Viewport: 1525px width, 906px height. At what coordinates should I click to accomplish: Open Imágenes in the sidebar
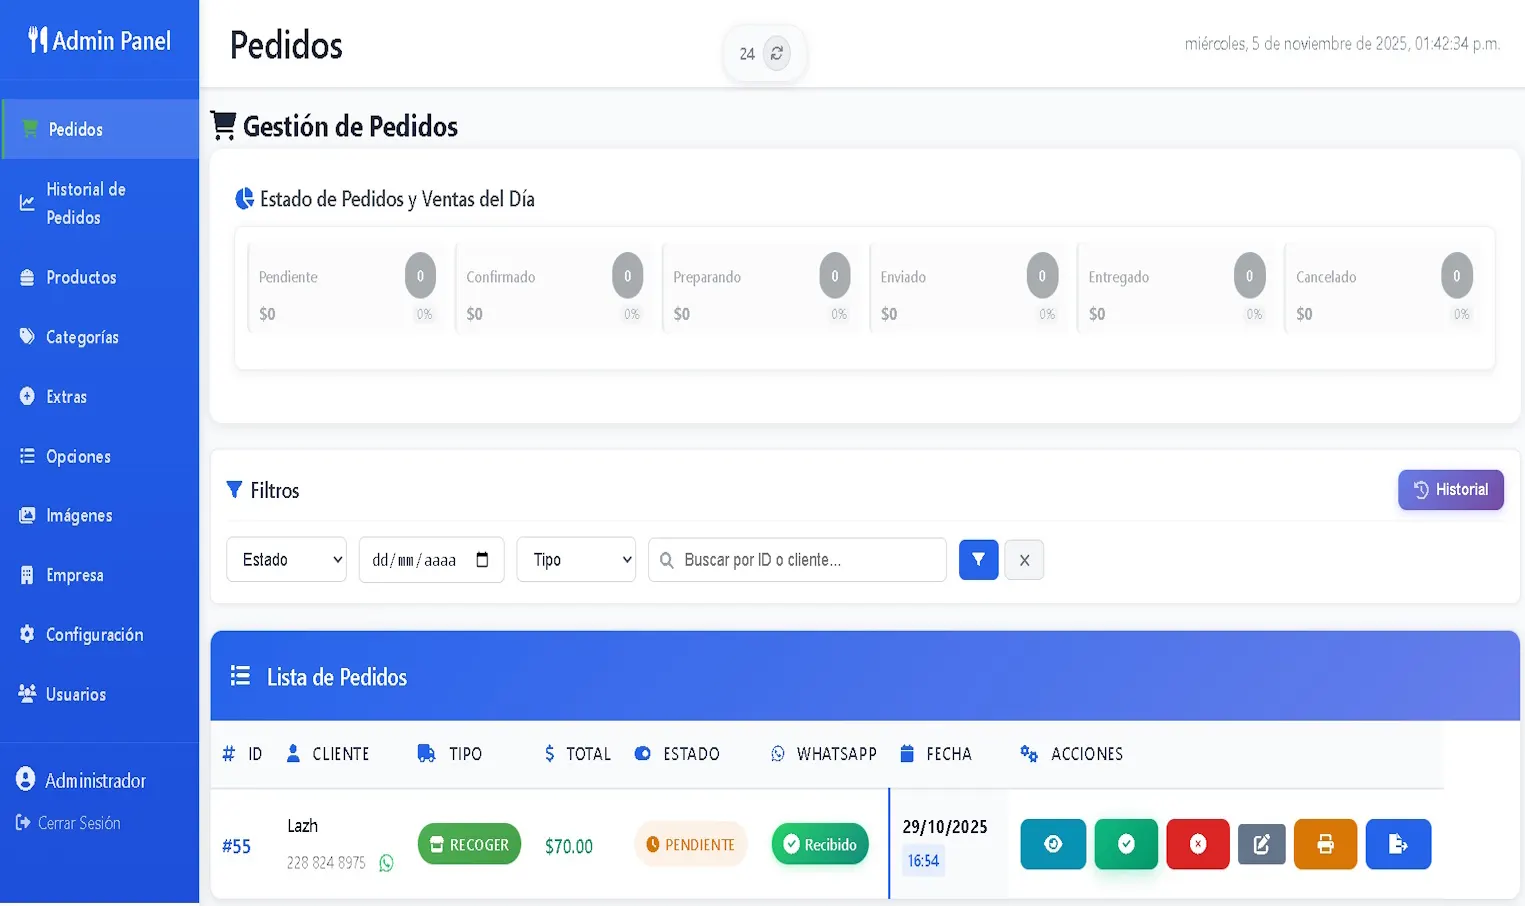point(100,515)
